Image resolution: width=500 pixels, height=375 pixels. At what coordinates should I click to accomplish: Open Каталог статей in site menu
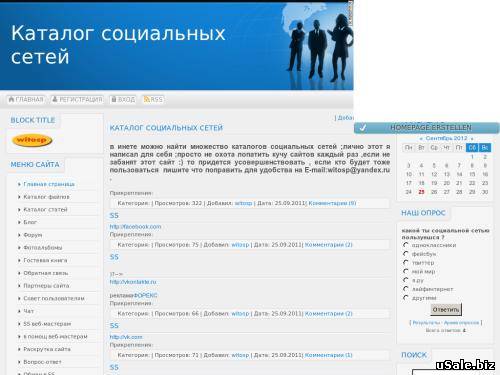(45, 210)
